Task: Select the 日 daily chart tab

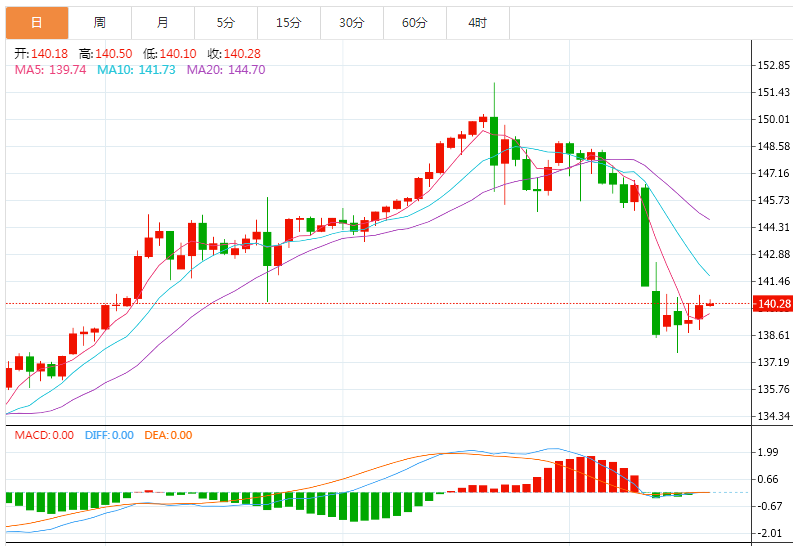Action: pos(37,23)
